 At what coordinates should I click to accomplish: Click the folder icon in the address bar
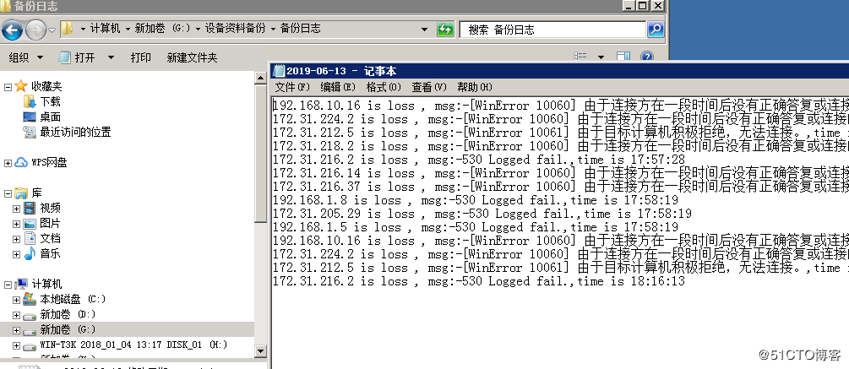point(68,29)
